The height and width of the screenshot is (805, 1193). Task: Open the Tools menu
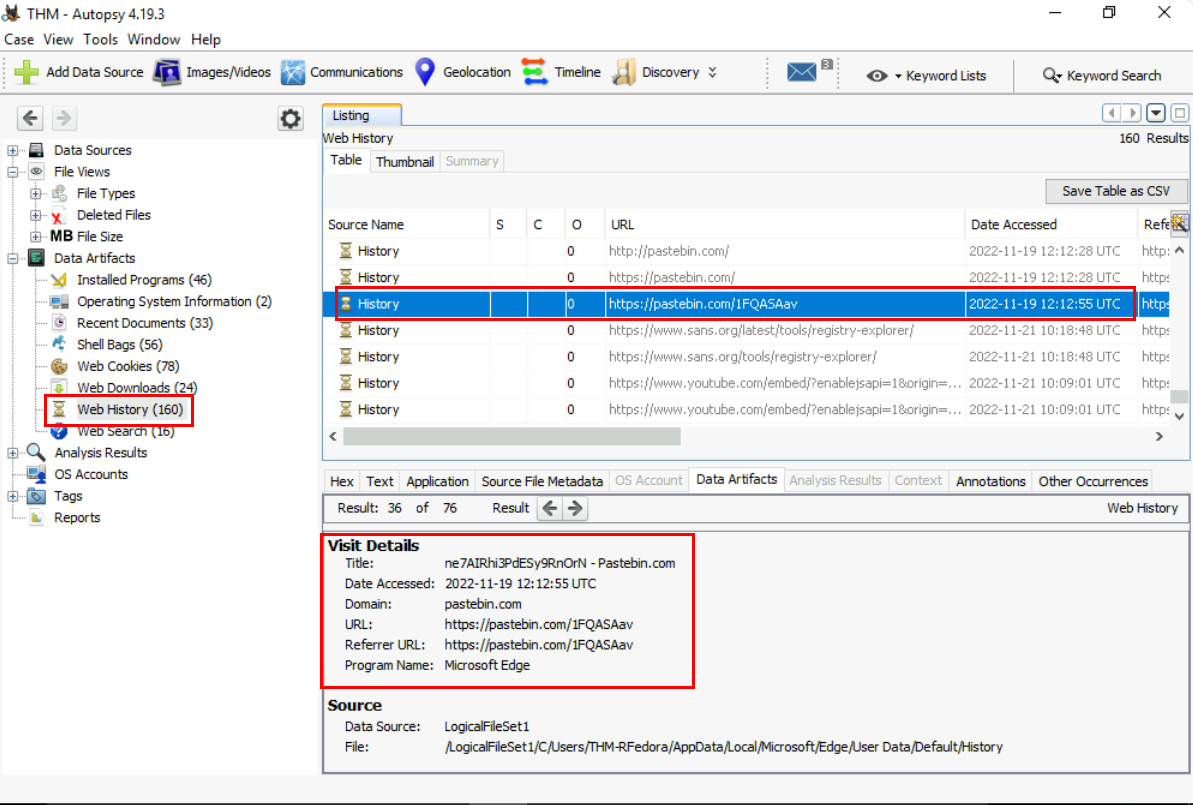point(100,40)
